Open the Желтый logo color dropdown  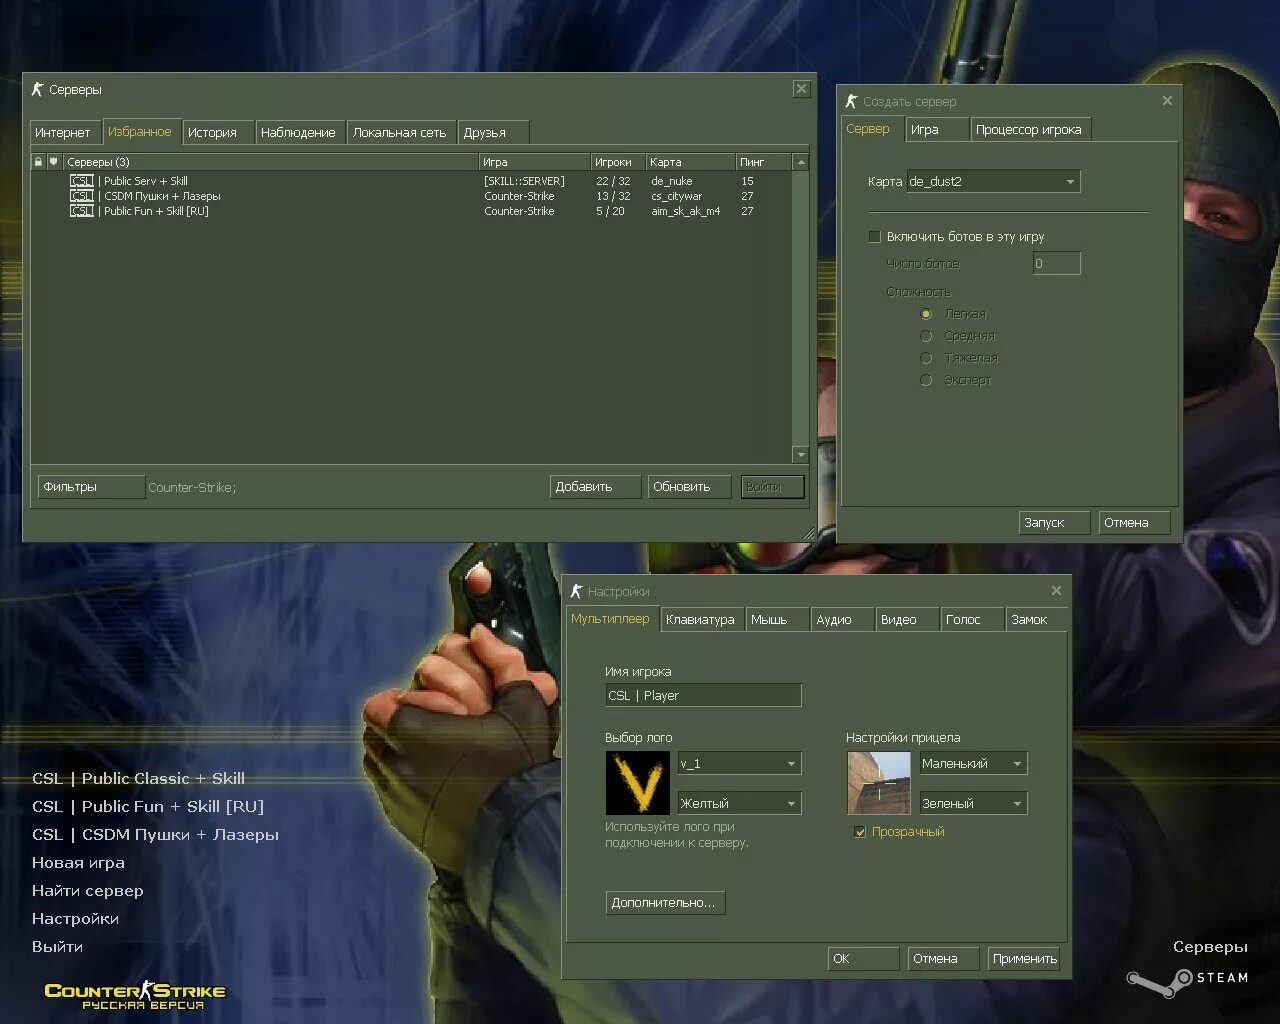(739, 803)
